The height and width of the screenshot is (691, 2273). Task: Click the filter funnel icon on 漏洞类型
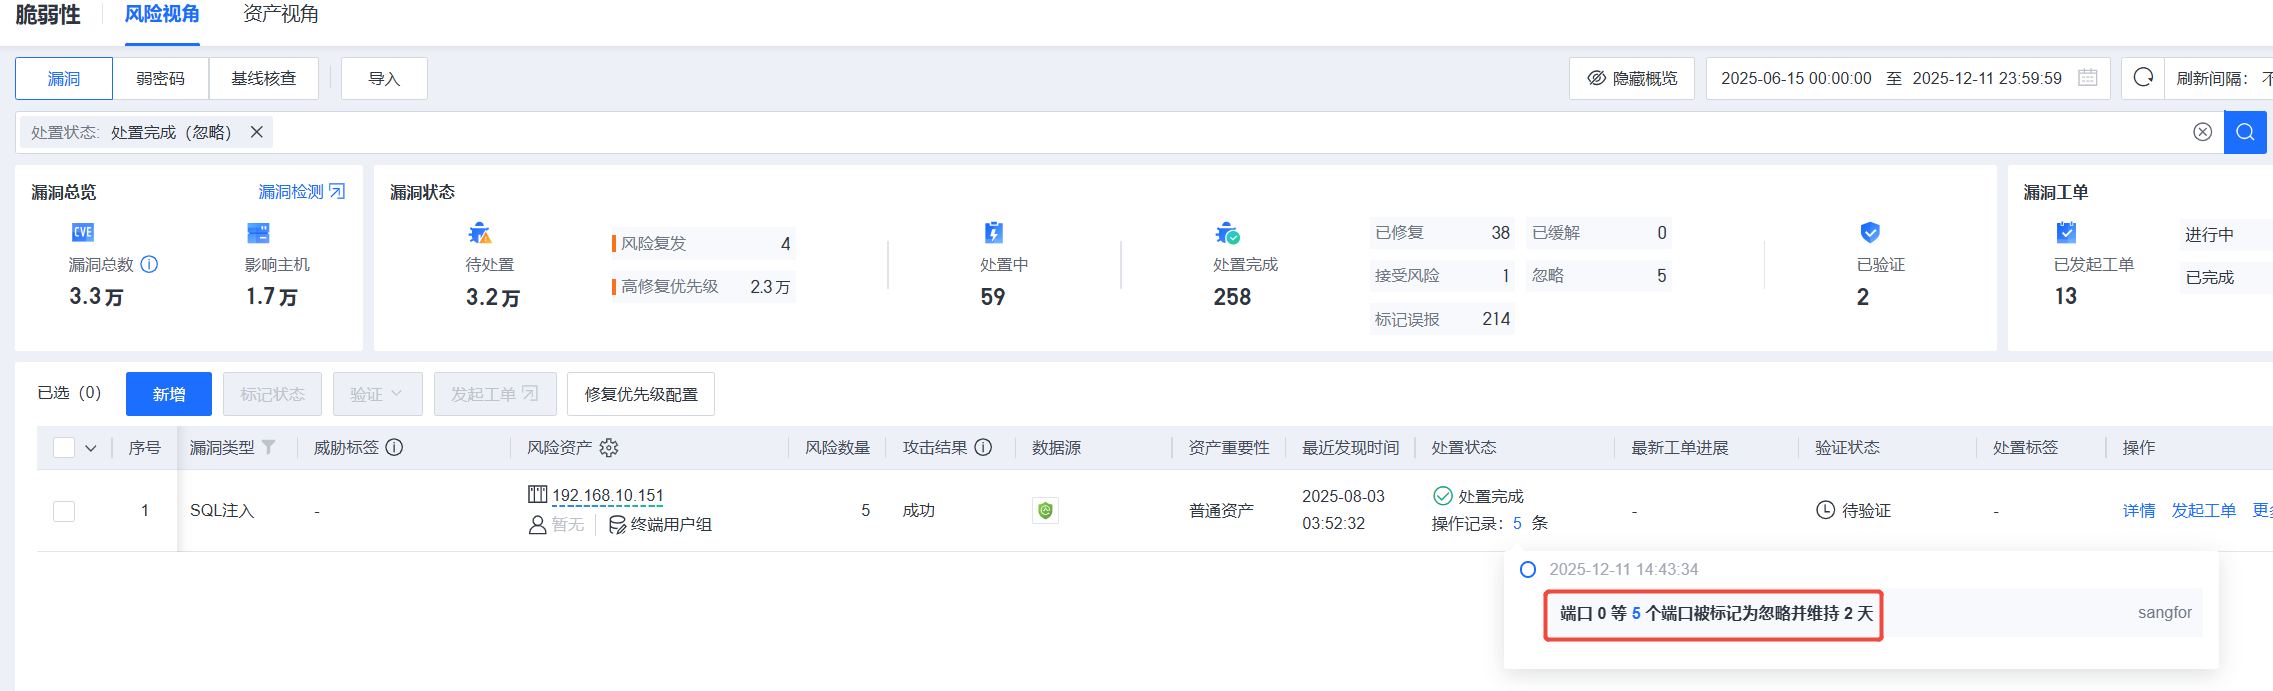coord(269,447)
